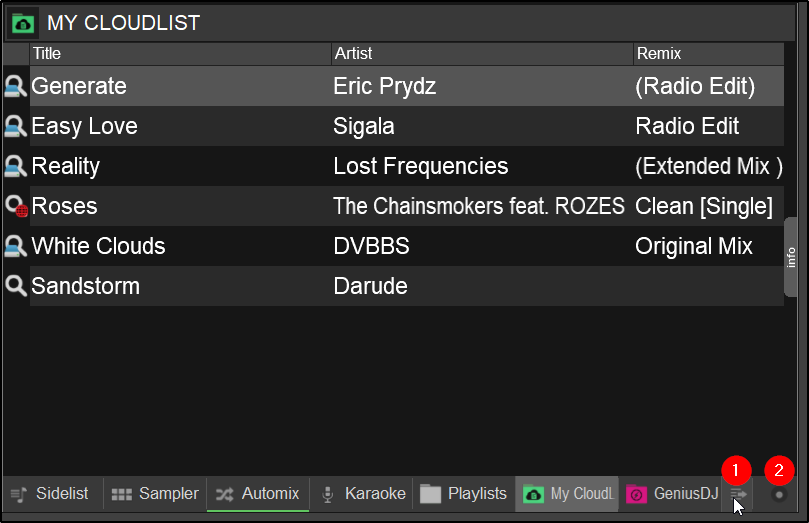Switch to the Sampler tab
The image size is (809, 523).
point(155,494)
